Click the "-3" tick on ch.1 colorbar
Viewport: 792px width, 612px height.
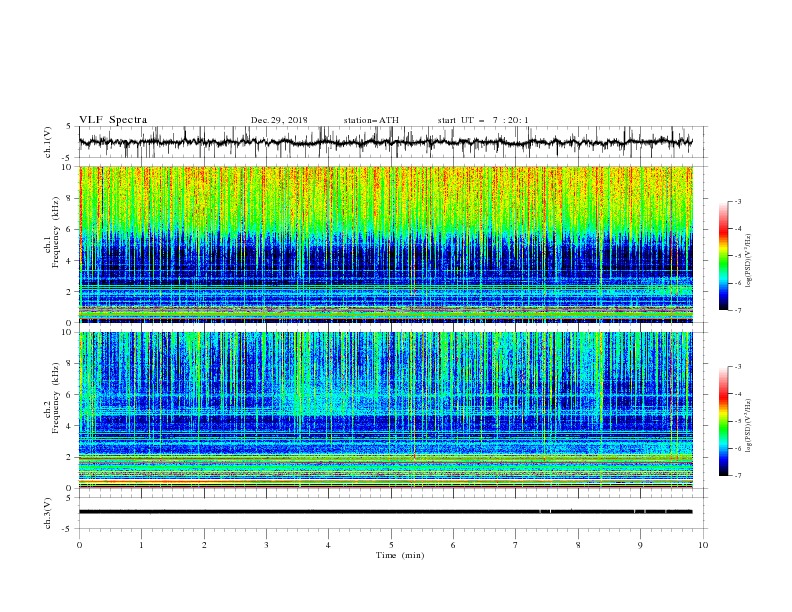point(737,201)
